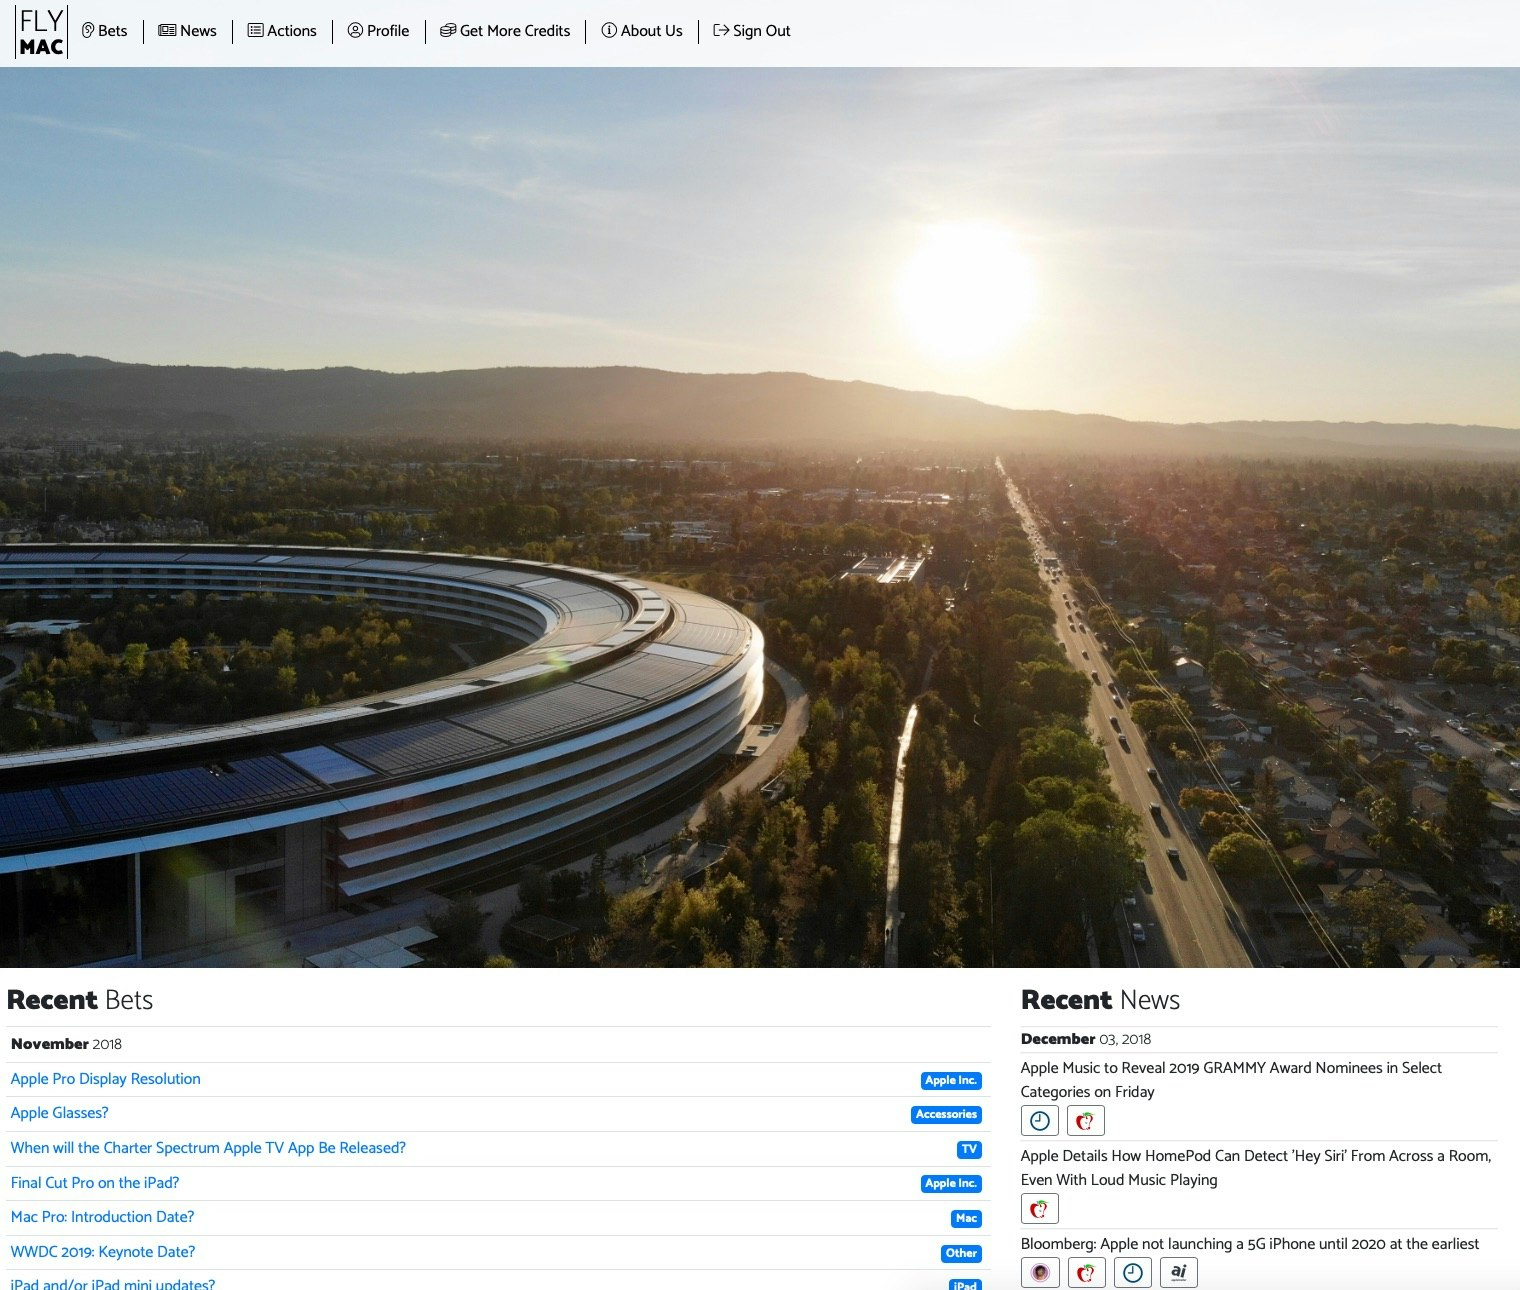Image resolution: width=1520 pixels, height=1290 pixels.
Task: Click the avatar icon under the Bloomberg headline
Action: pyautogui.click(x=1039, y=1272)
